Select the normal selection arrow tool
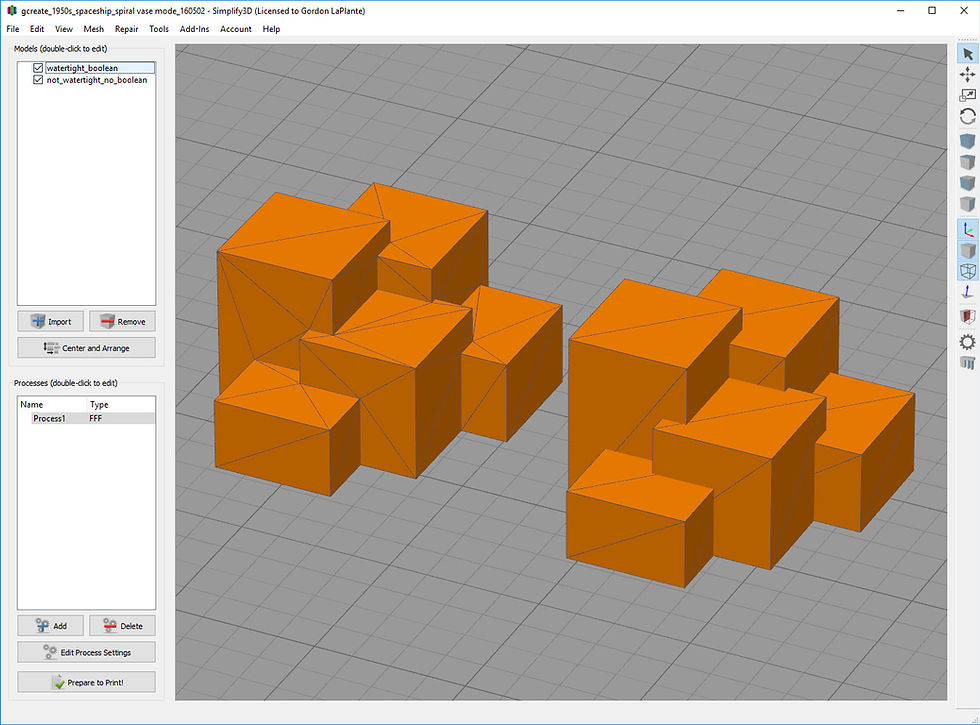 click(x=968, y=54)
